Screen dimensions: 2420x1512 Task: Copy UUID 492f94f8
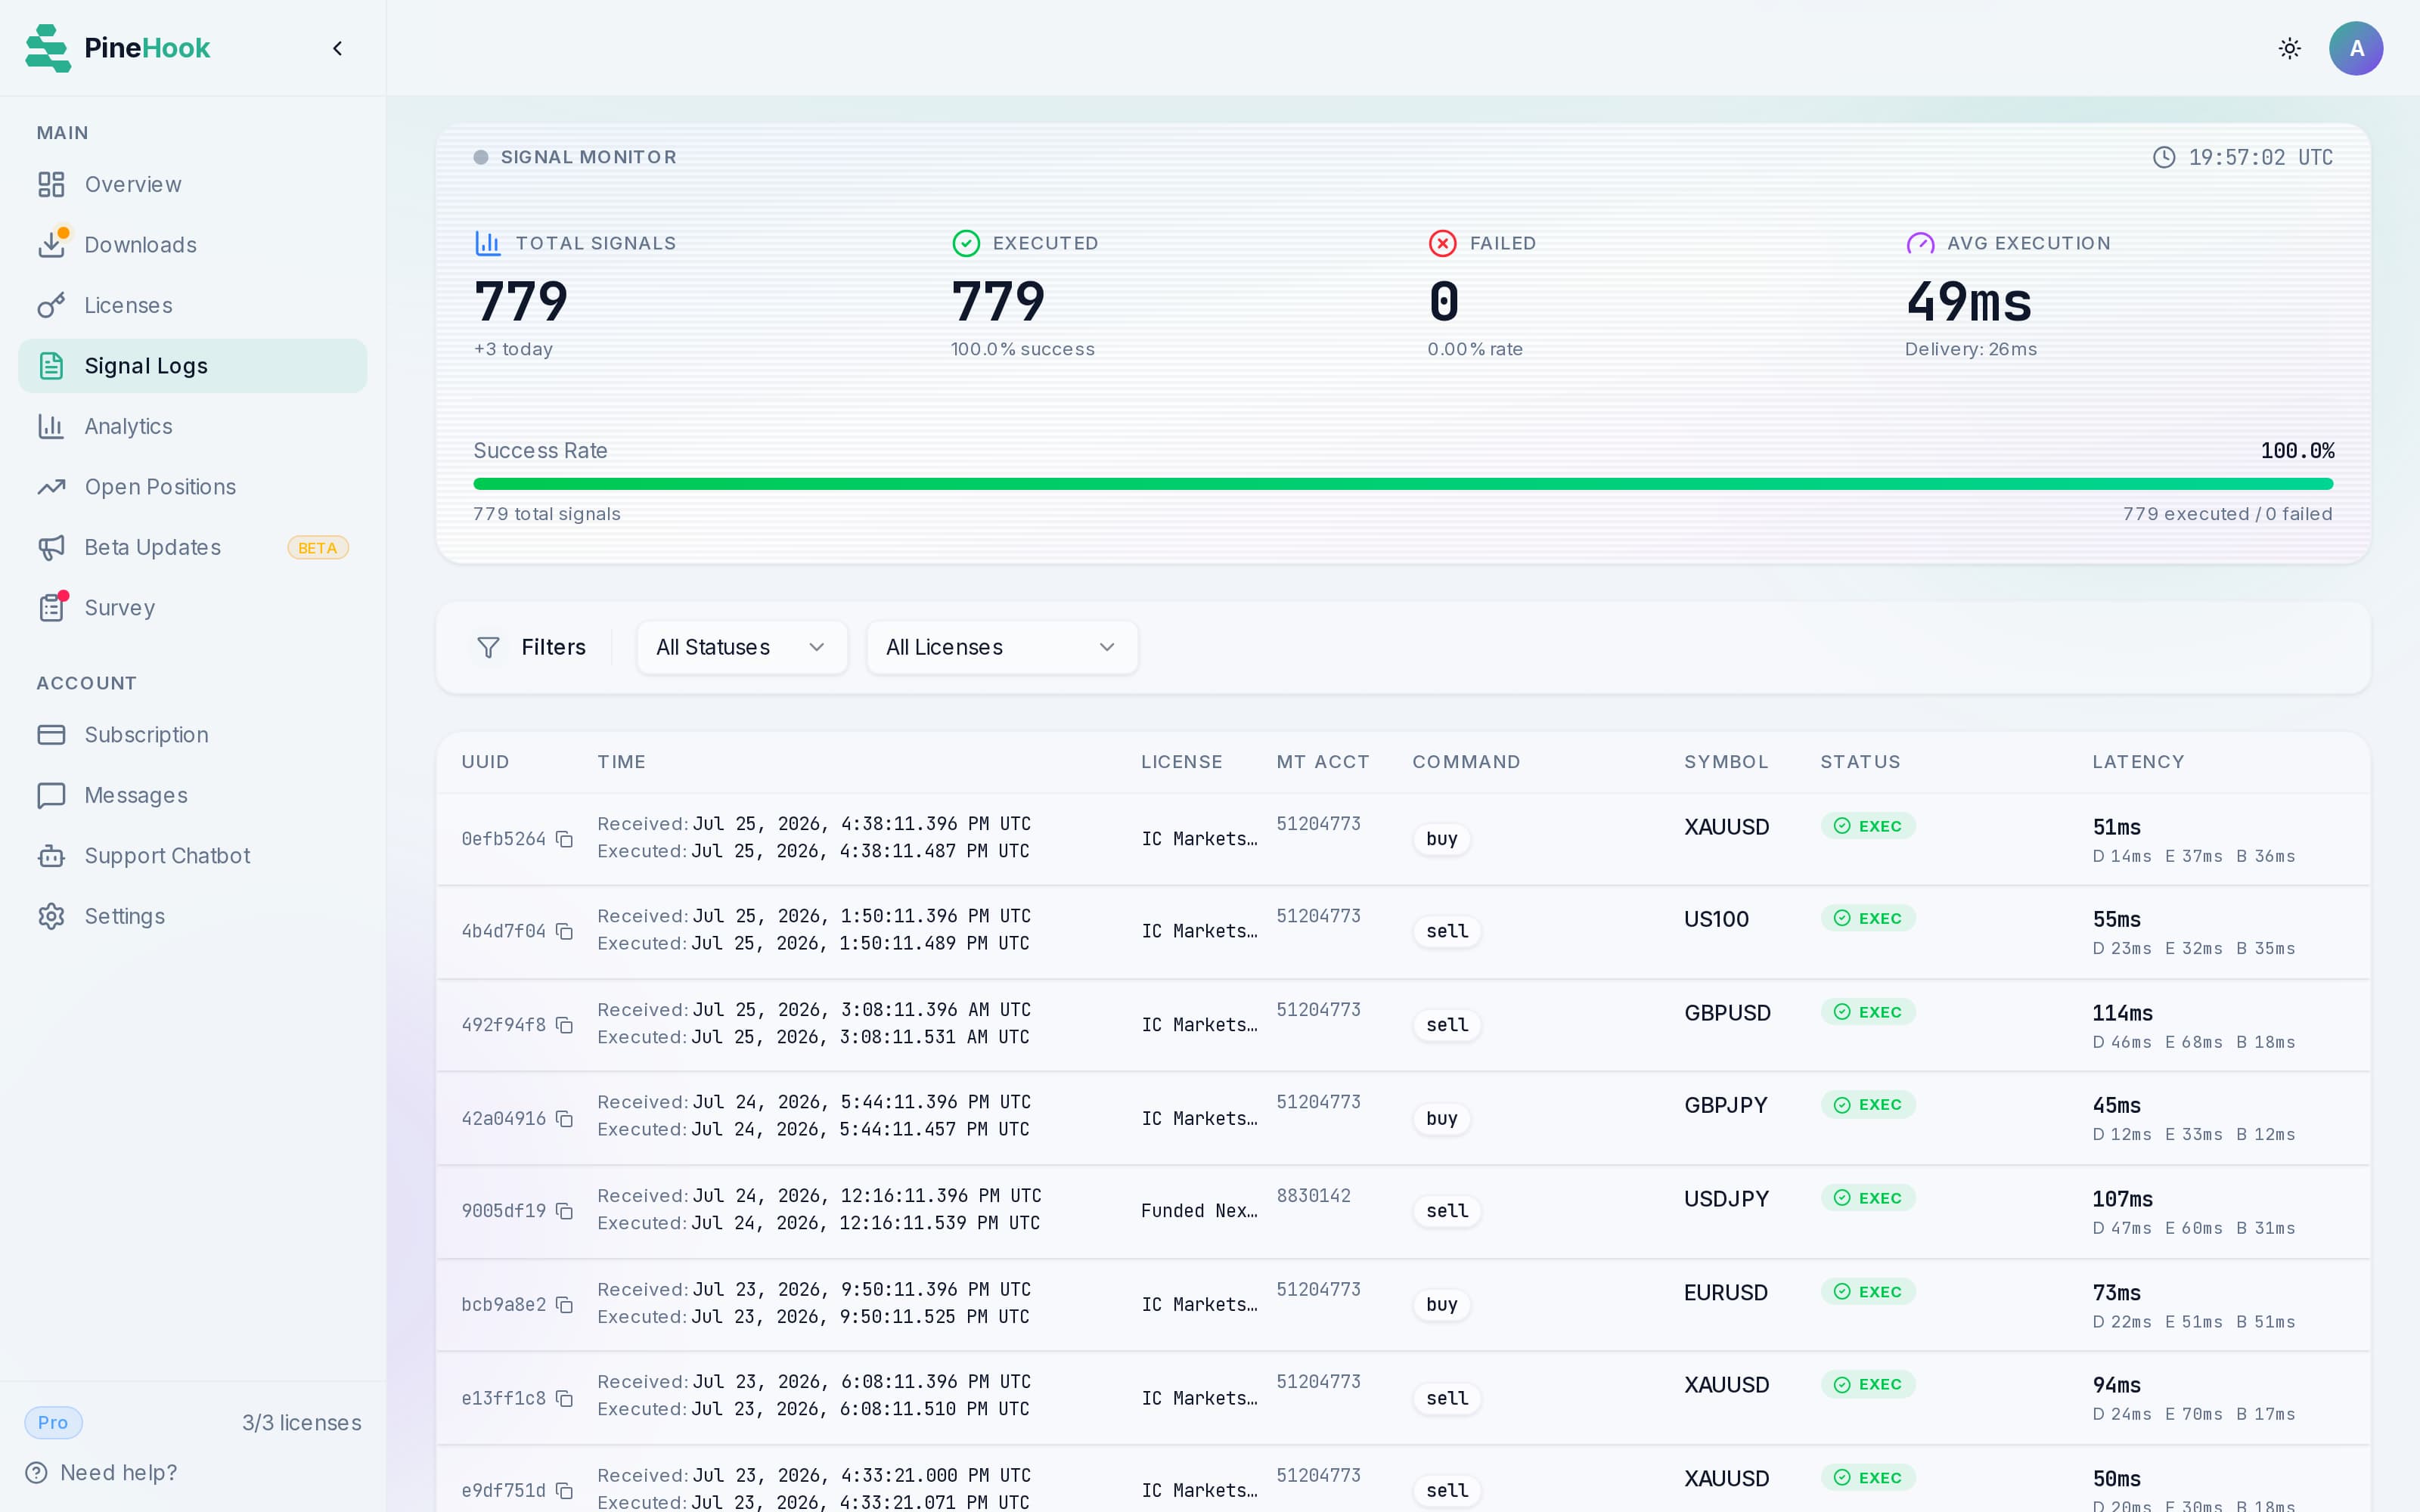(x=564, y=1025)
